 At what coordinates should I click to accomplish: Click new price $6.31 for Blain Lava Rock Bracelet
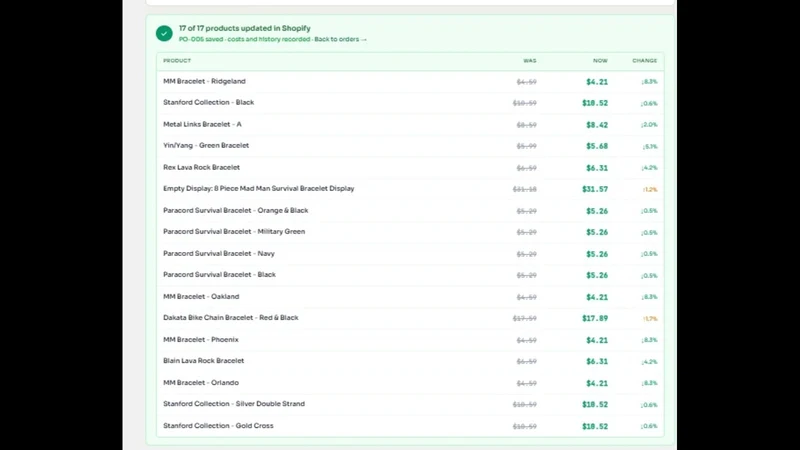coord(597,362)
